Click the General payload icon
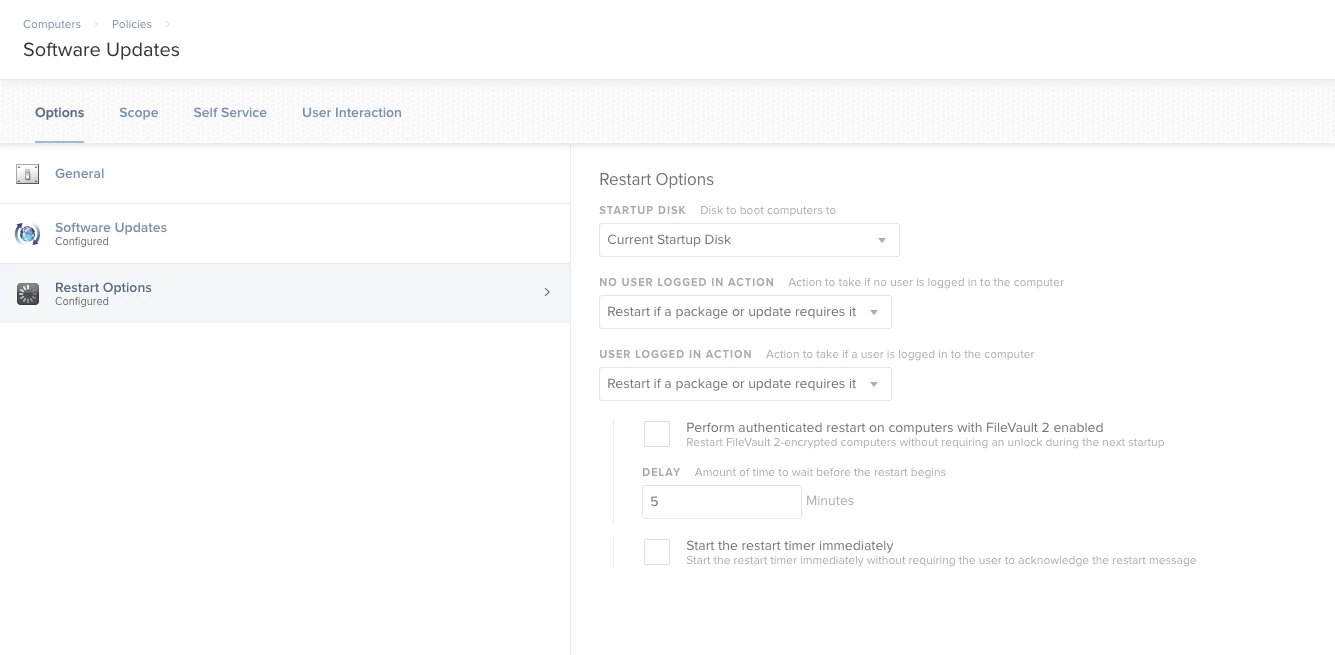The image size is (1335, 655). tap(27, 174)
